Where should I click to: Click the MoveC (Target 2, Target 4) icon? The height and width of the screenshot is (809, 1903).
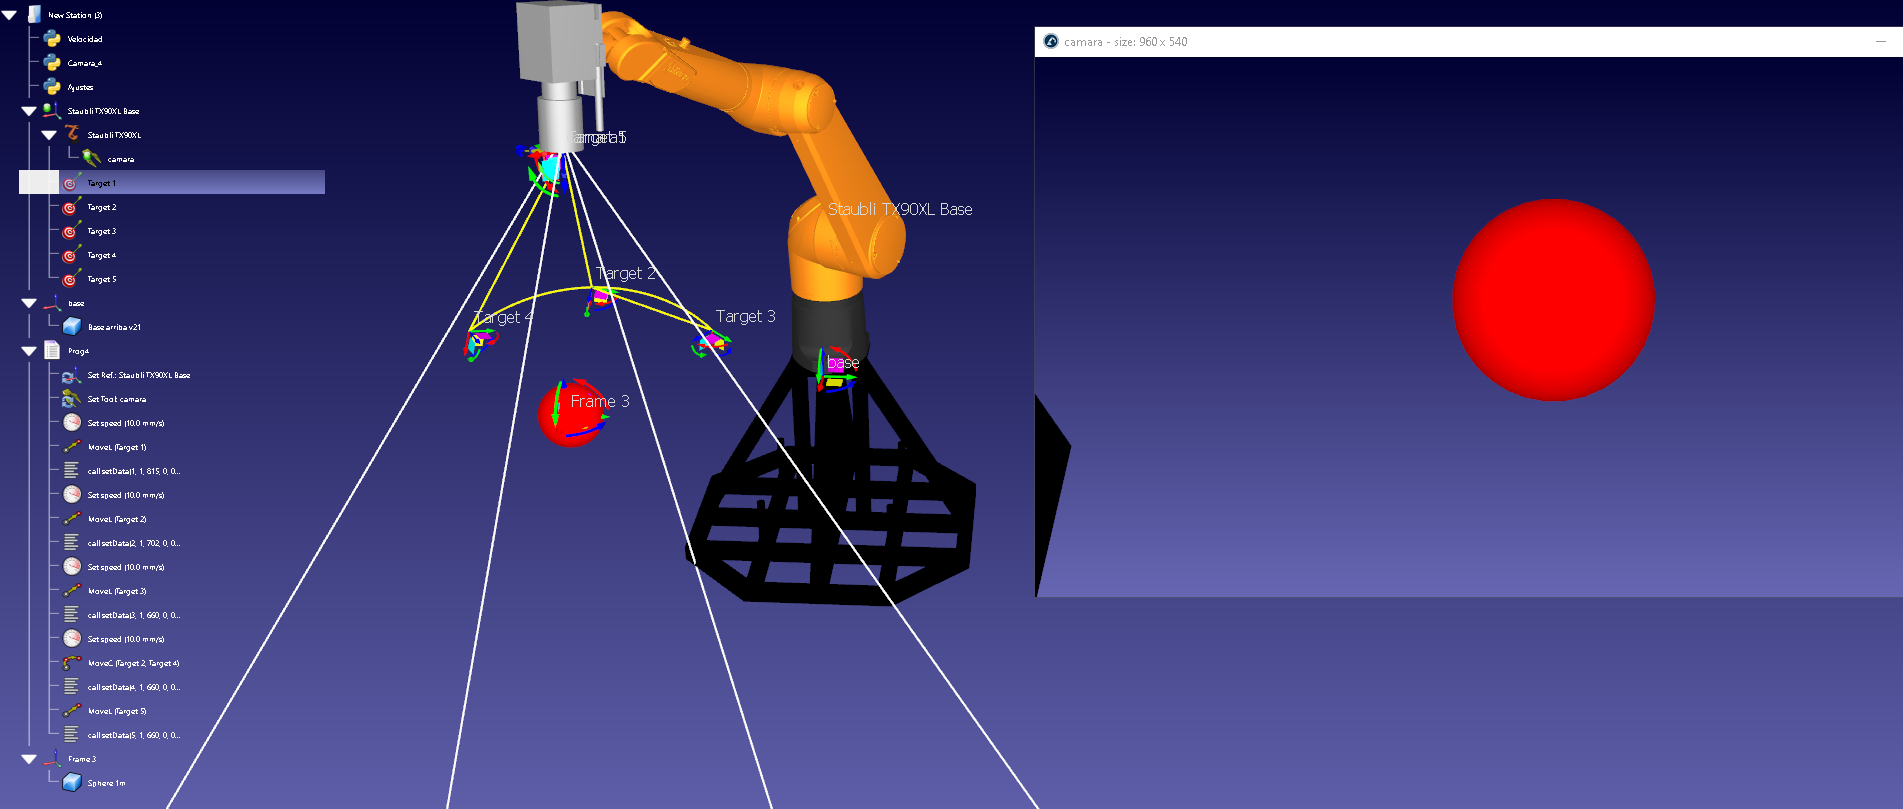click(72, 663)
